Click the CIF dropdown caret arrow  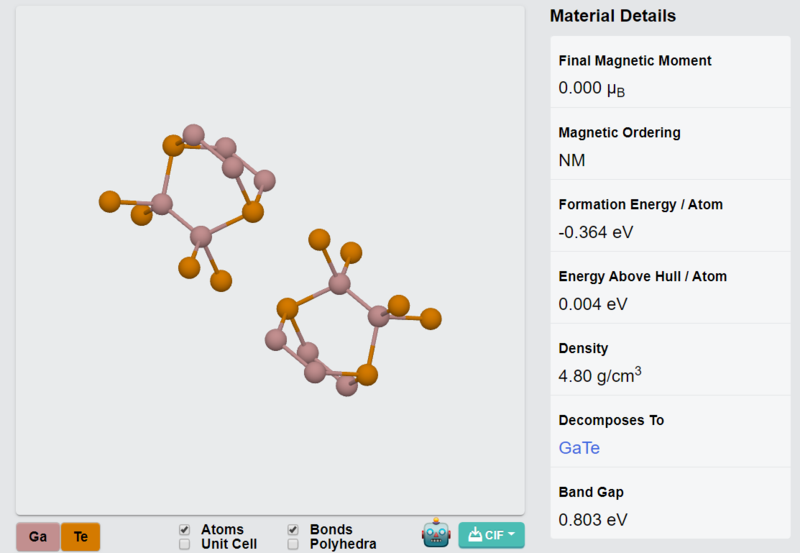[511, 535]
